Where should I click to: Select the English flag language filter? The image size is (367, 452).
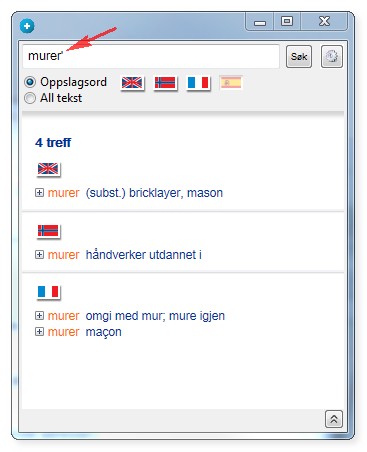132,83
